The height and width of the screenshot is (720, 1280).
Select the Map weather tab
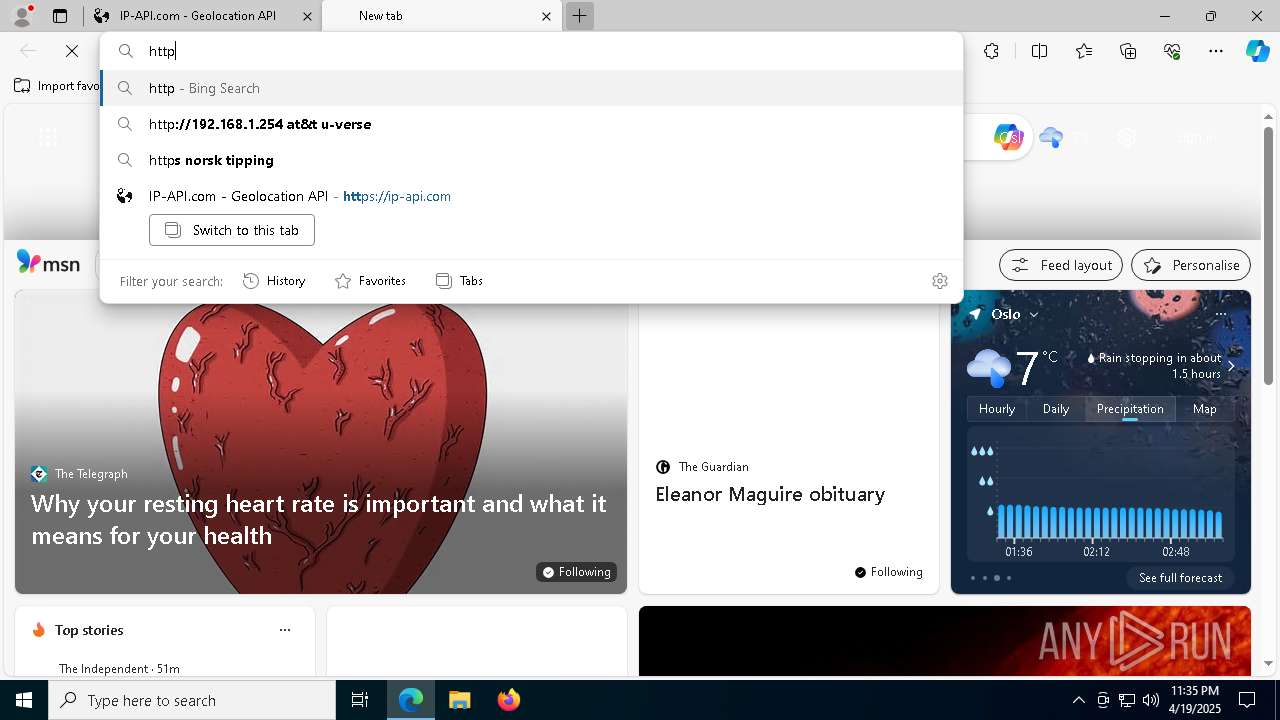pos(1204,409)
